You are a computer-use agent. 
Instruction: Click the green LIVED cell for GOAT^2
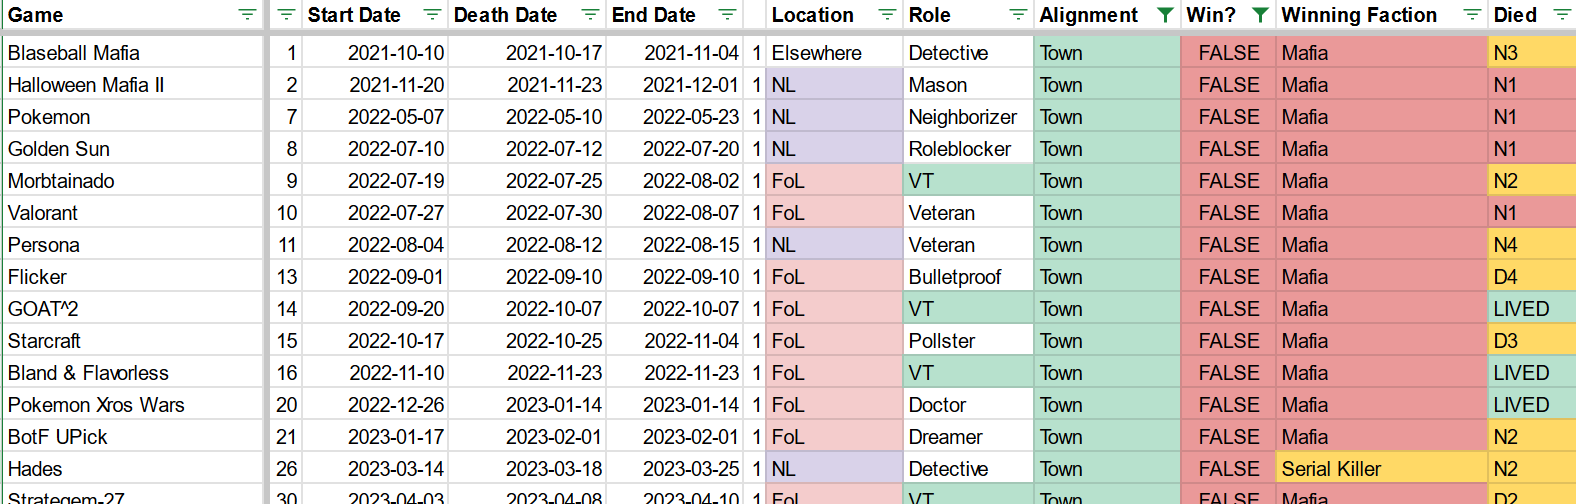[1532, 309]
